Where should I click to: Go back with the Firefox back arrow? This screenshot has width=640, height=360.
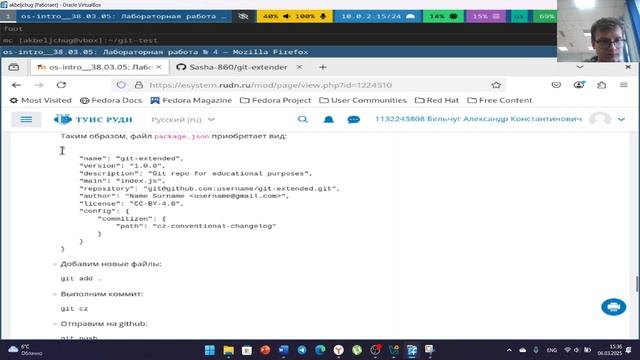(16, 85)
